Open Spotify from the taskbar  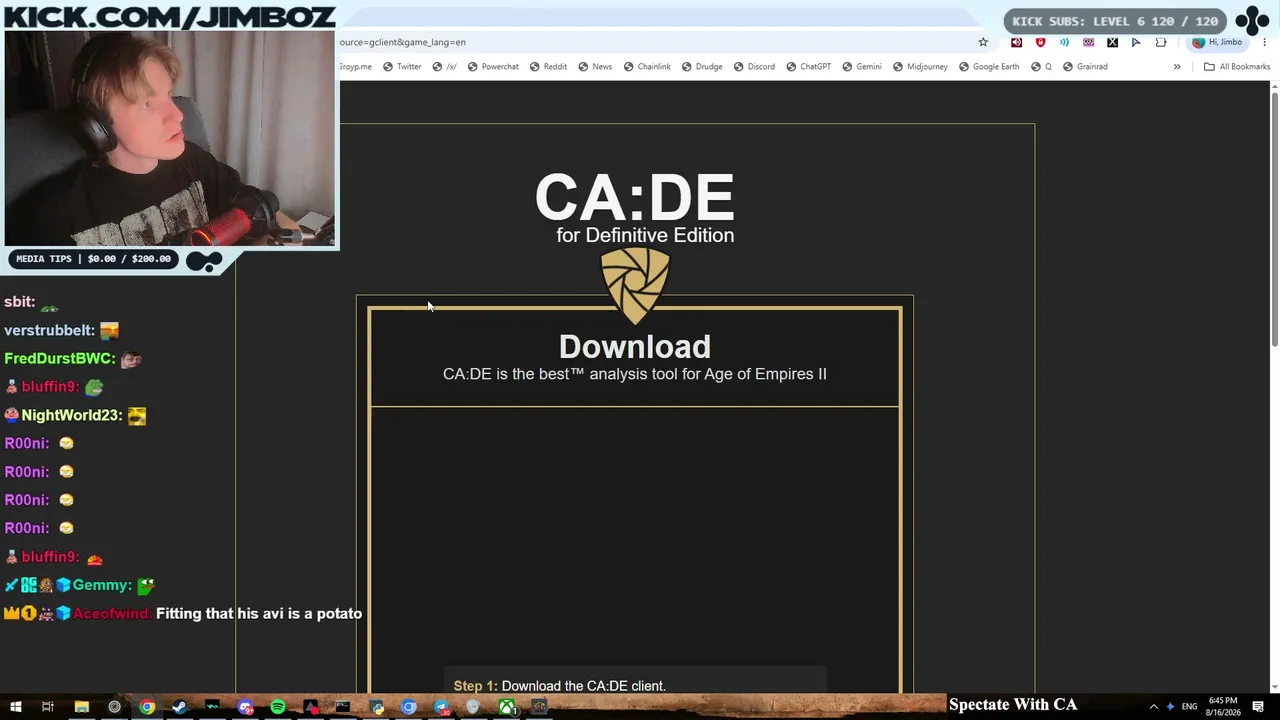[278, 707]
